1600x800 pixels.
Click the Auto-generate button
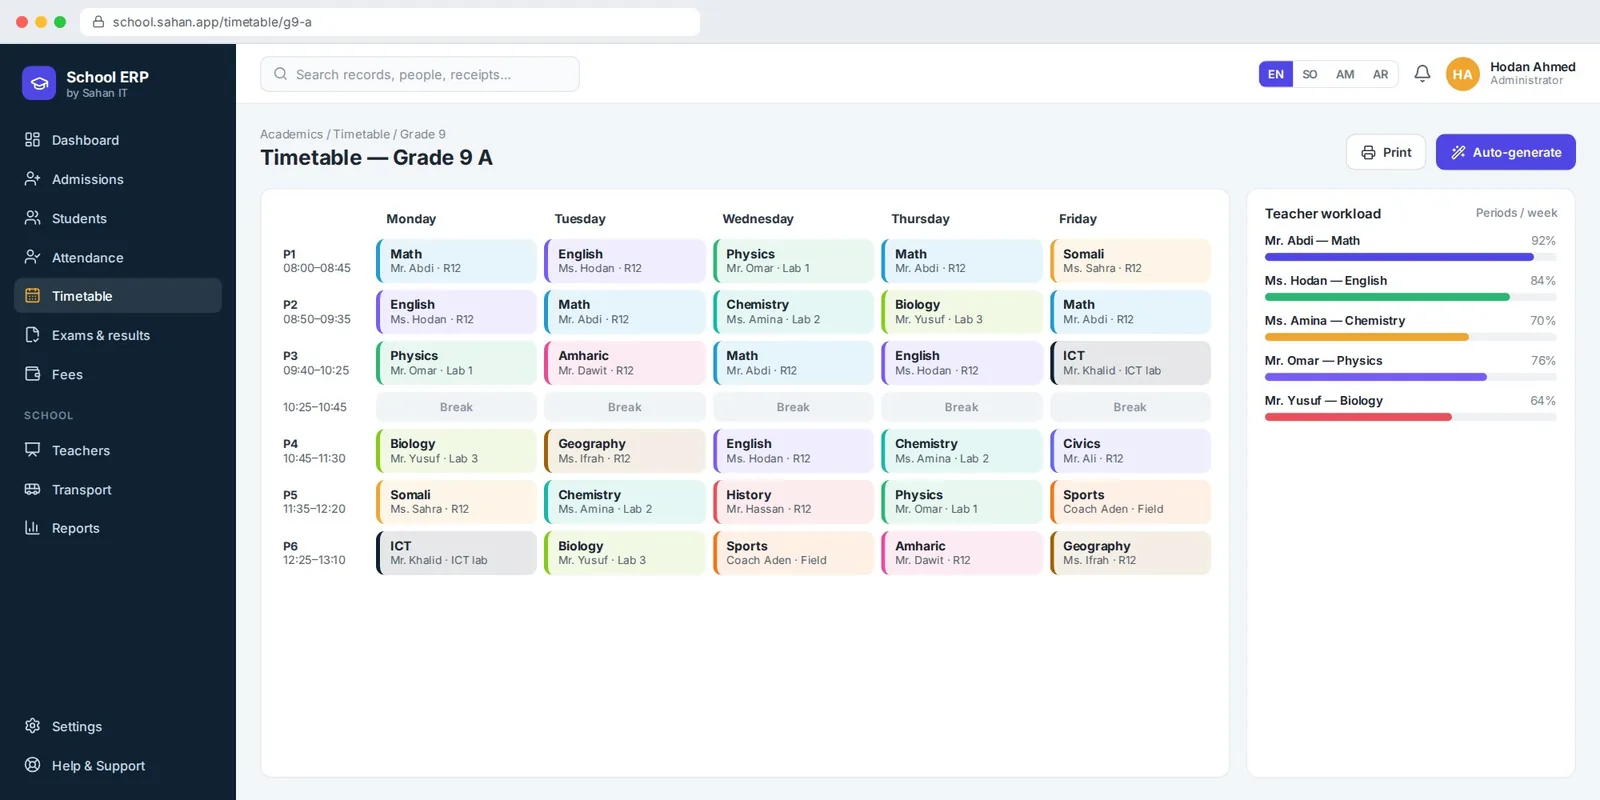click(x=1506, y=152)
